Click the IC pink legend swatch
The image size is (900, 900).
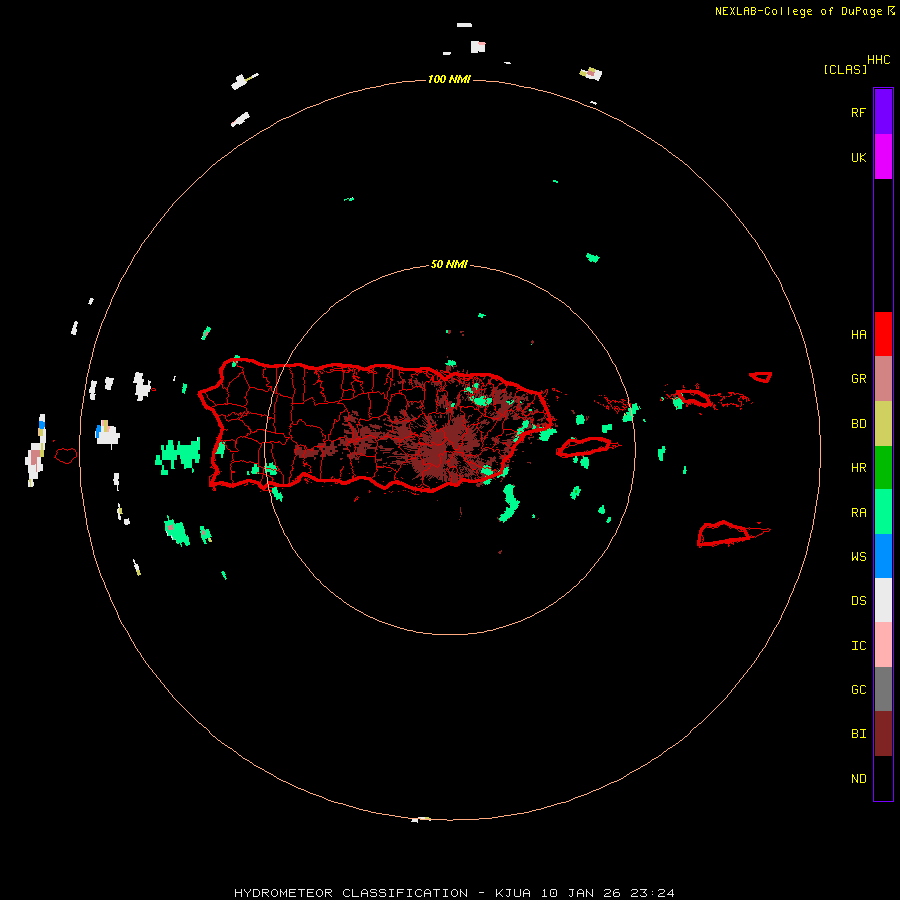(x=883, y=645)
